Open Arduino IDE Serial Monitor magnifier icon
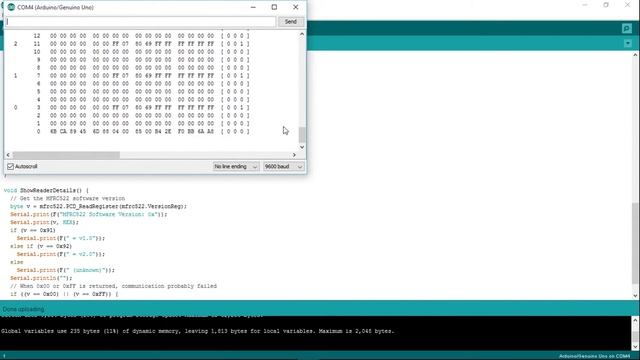This screenshot has width=640, height=360. [627, 28]
